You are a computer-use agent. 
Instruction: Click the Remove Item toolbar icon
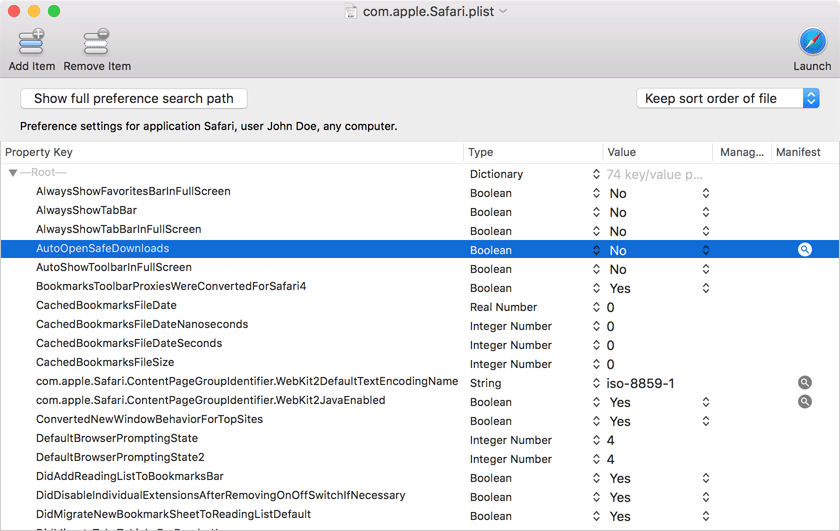pos(96,42)
